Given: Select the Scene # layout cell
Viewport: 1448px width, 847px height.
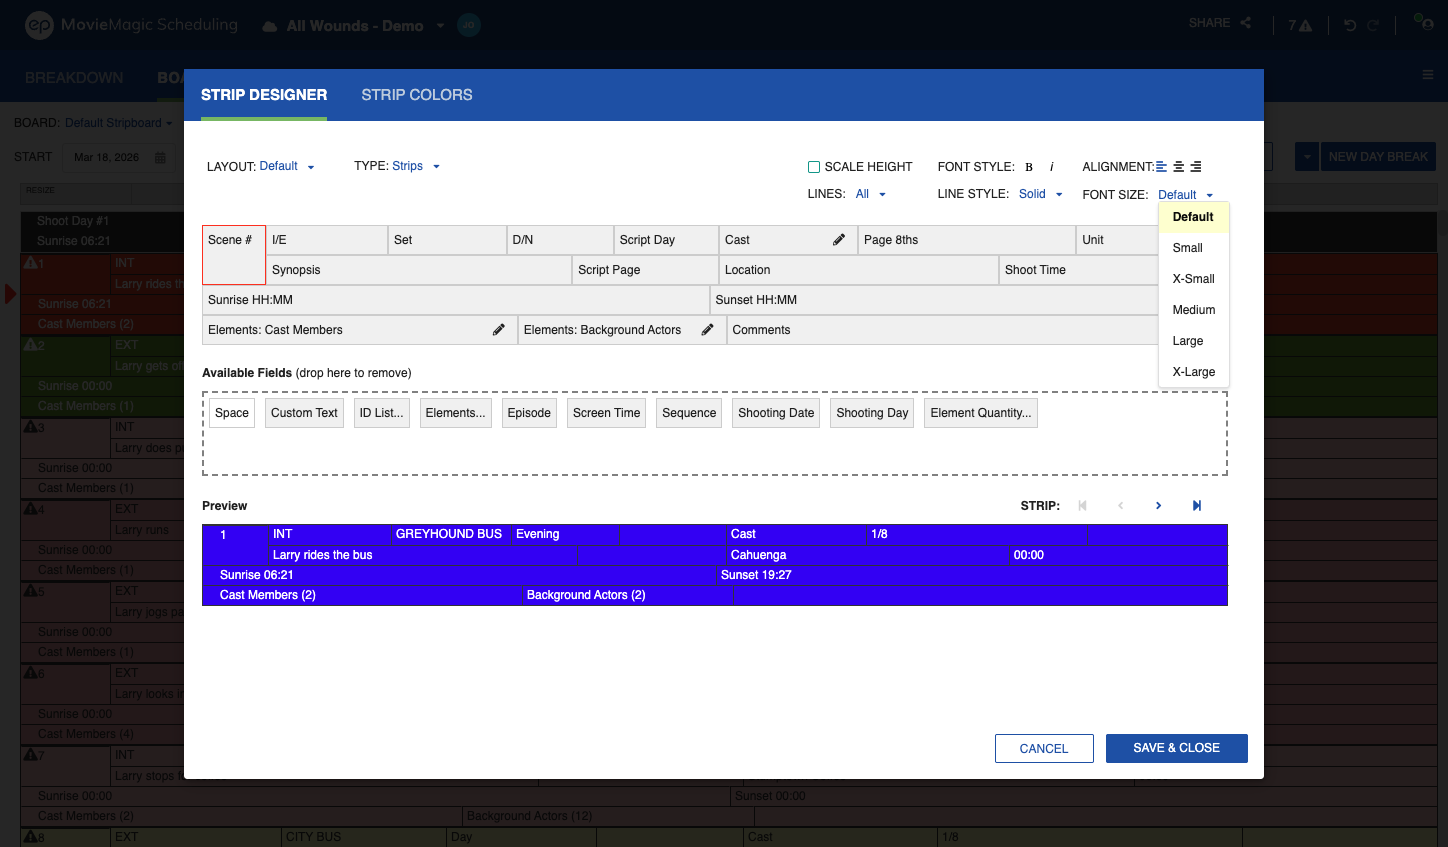Looking at the screenshot, I should tap(234, 255).
